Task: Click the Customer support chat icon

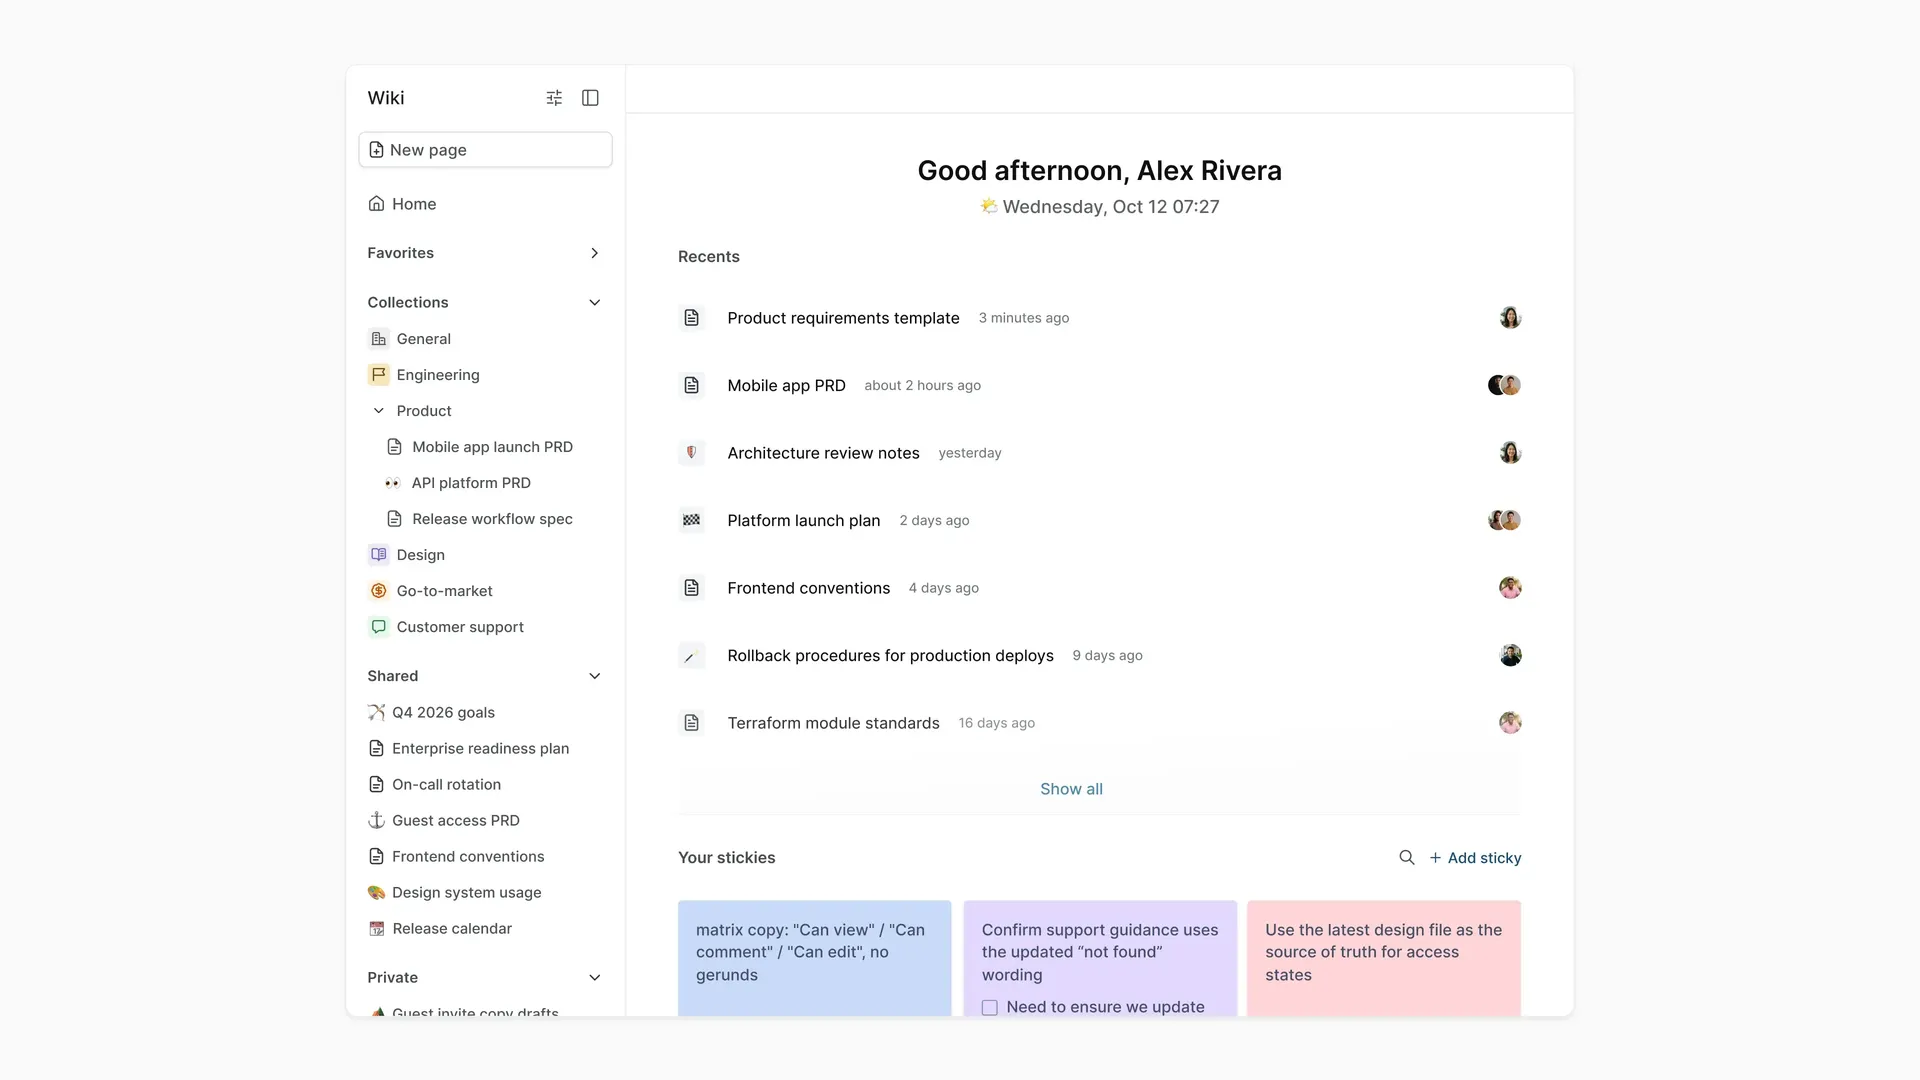Action: 378,627
